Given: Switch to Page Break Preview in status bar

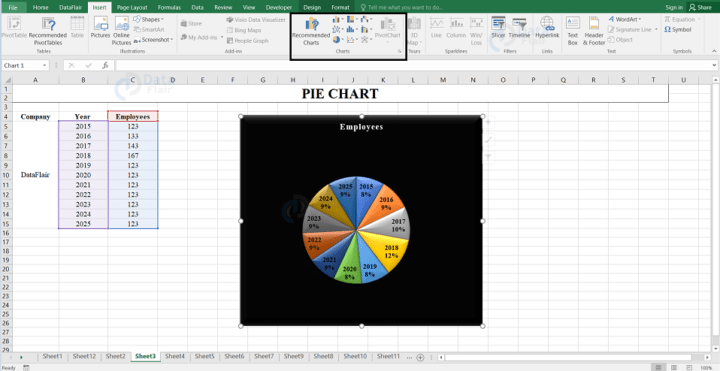Looking at the screenshot, I should click(x=689, y=367).
